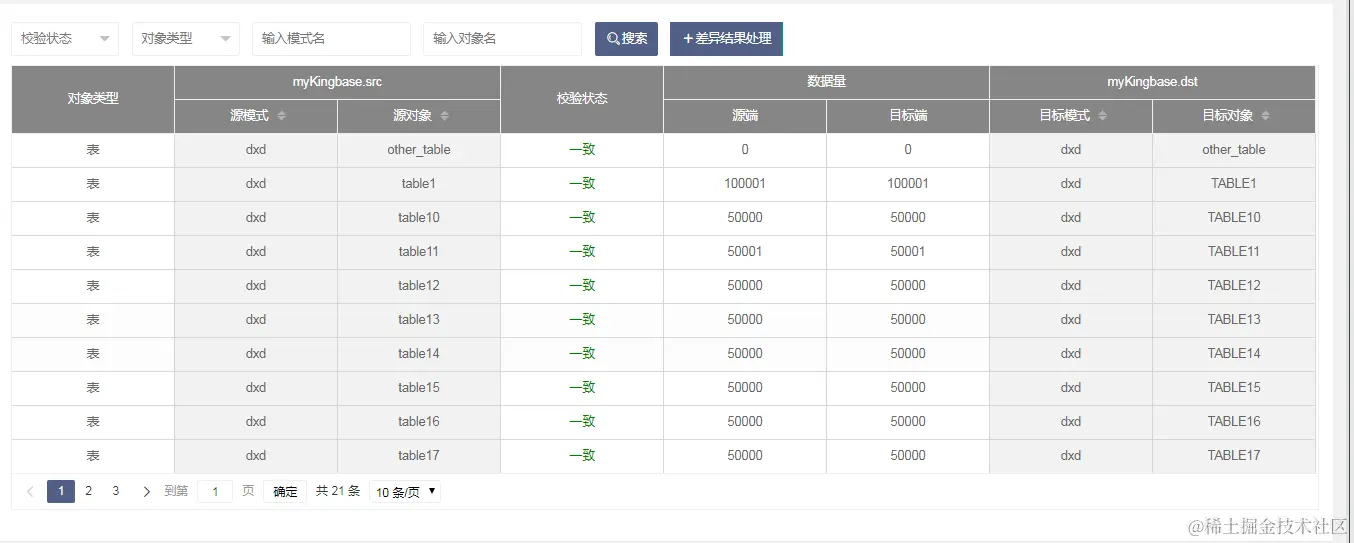Select the TABLE16 target object cell
1354x543 pixels.
click(1234, 422)
